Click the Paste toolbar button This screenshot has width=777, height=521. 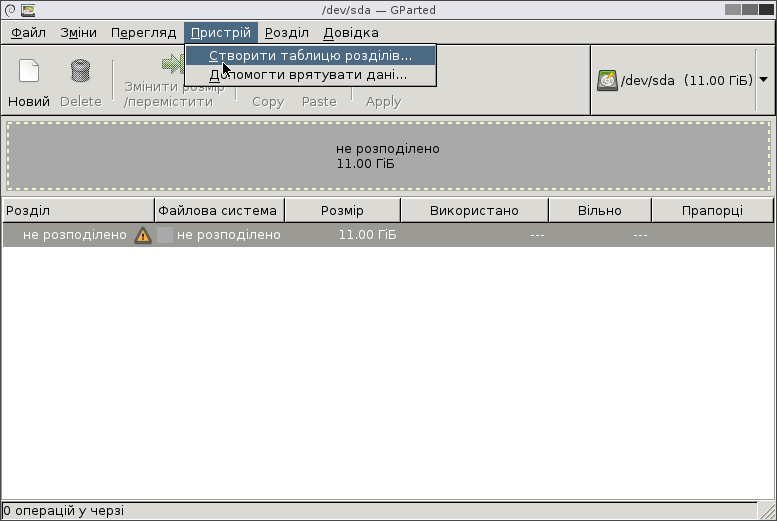pos(319,102)
